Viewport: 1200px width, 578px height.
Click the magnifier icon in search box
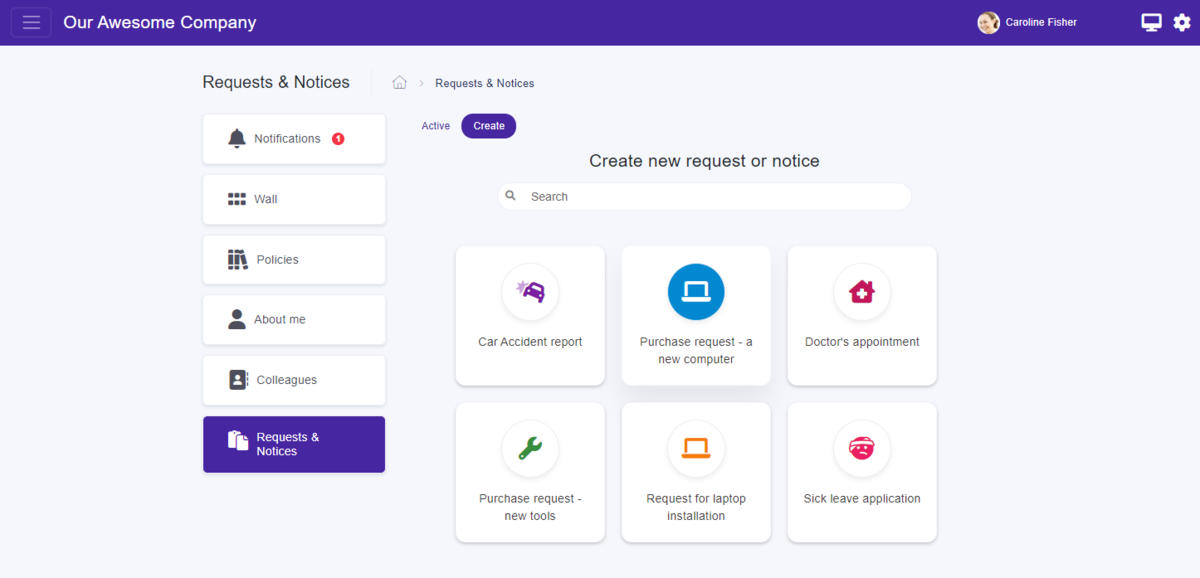(511, 196)
